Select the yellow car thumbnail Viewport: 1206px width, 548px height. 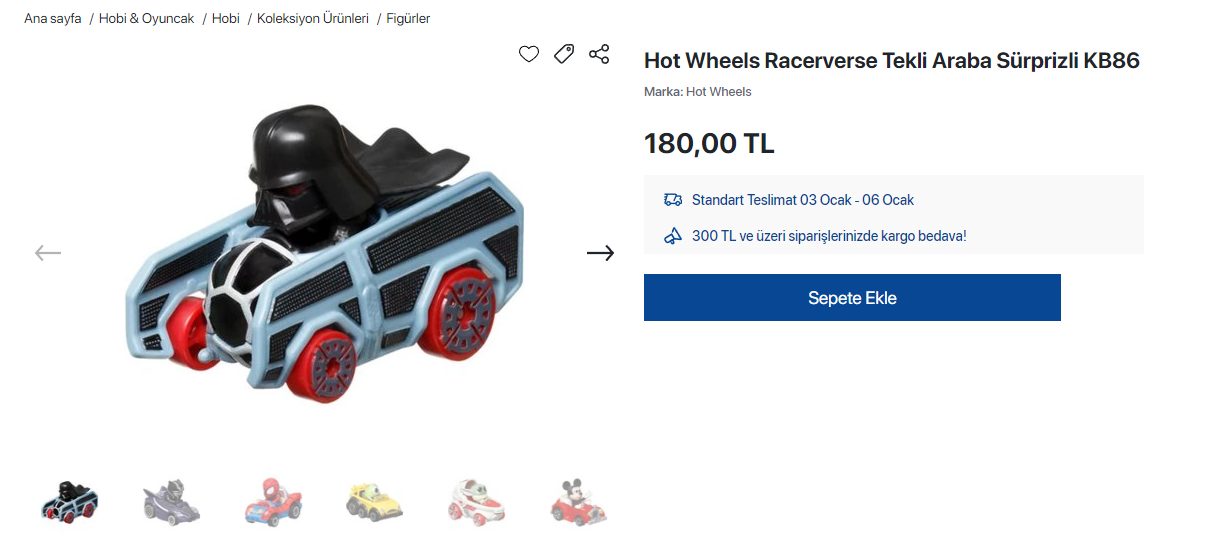(x=375, y=501)
